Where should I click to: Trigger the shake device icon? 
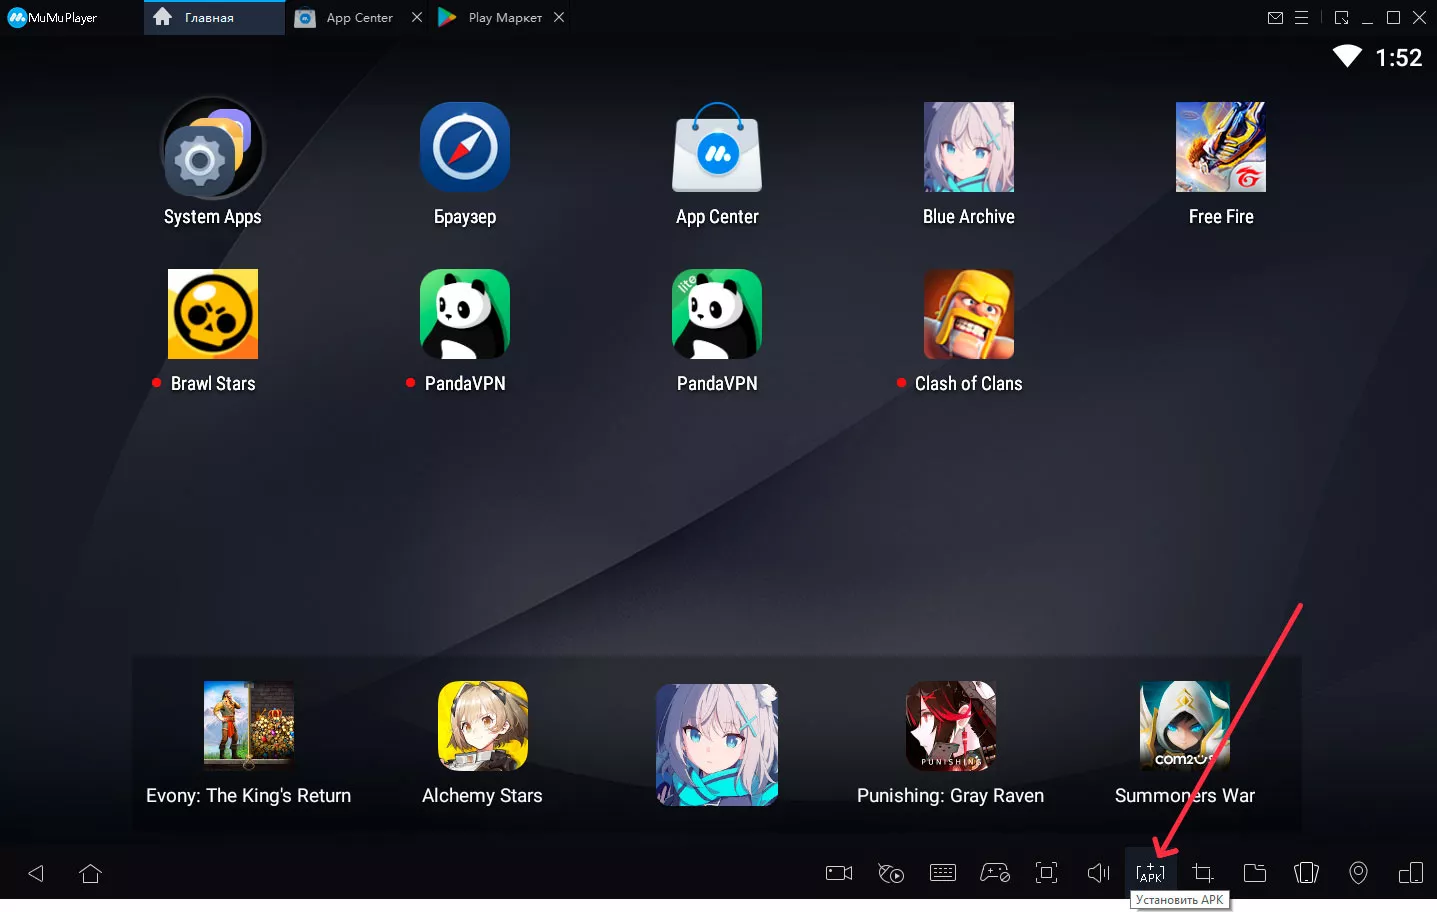pyautogui.click(x=1307, y=873)
